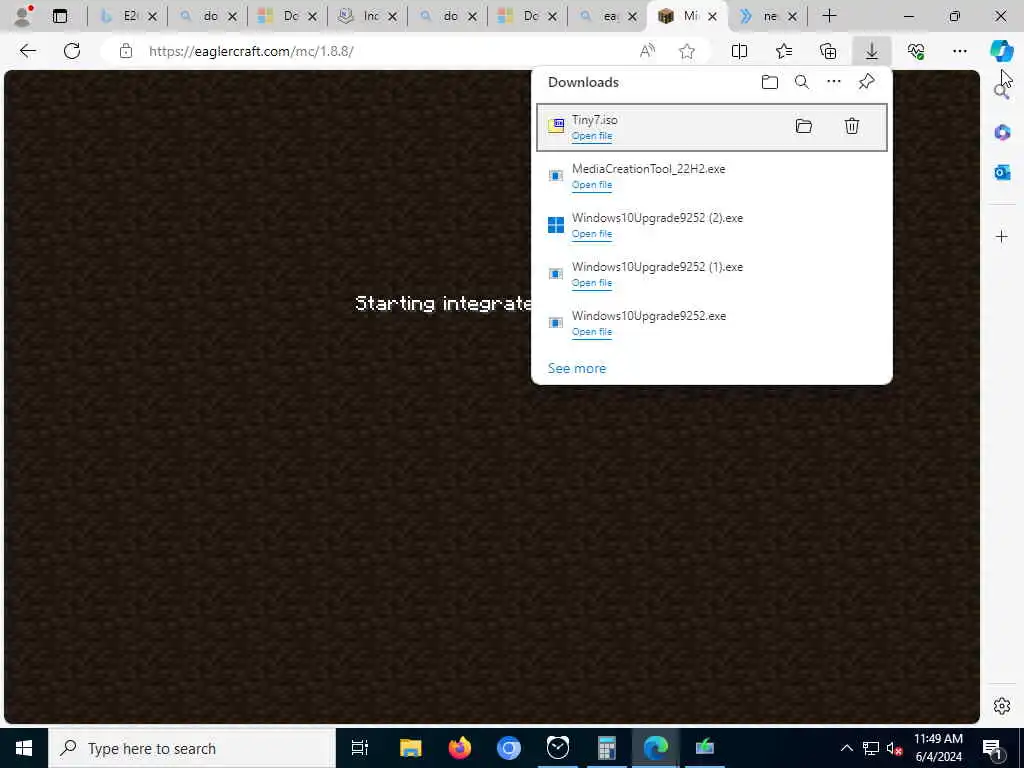The image size is (1024, 768).
Task: Open split screen view
Action: point(739,51)
